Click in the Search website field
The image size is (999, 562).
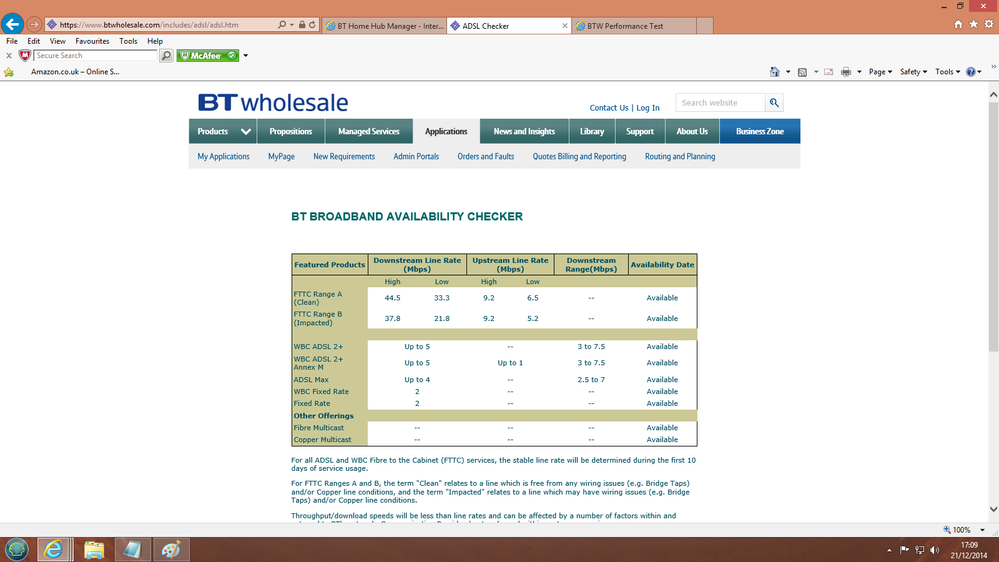tap(720, 103)
